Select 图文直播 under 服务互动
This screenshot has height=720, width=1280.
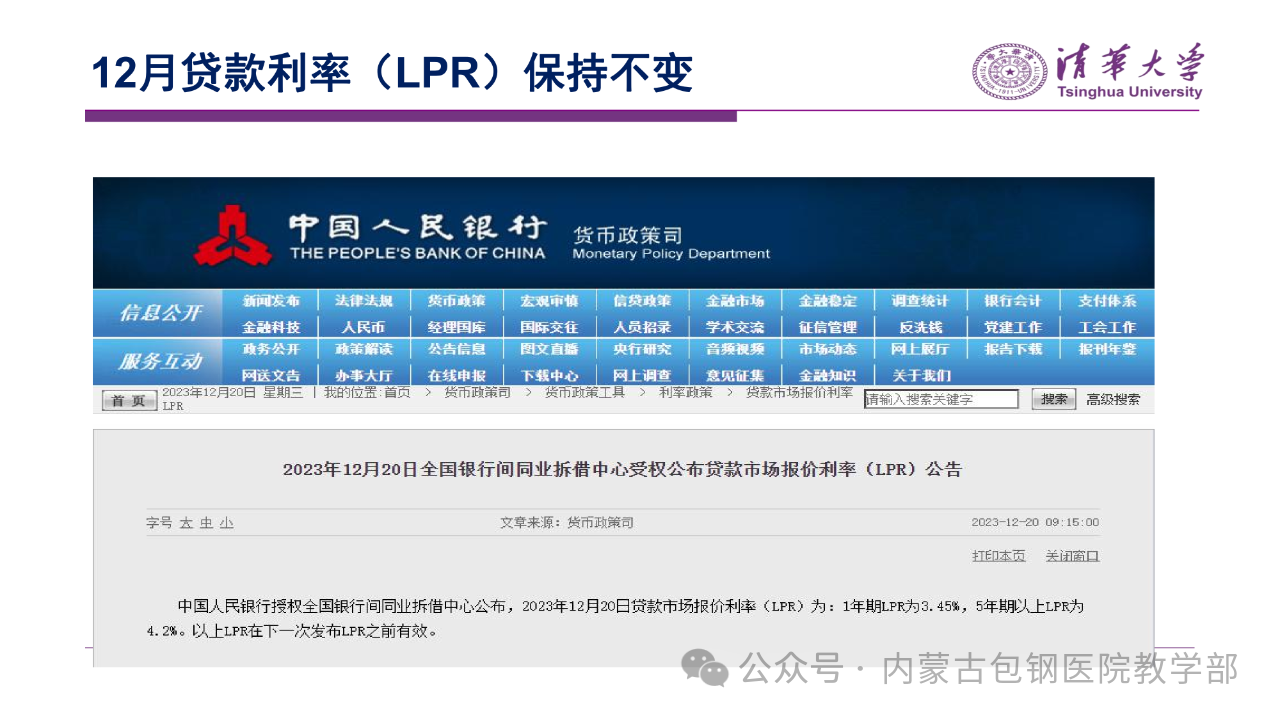tap(549, 350)
